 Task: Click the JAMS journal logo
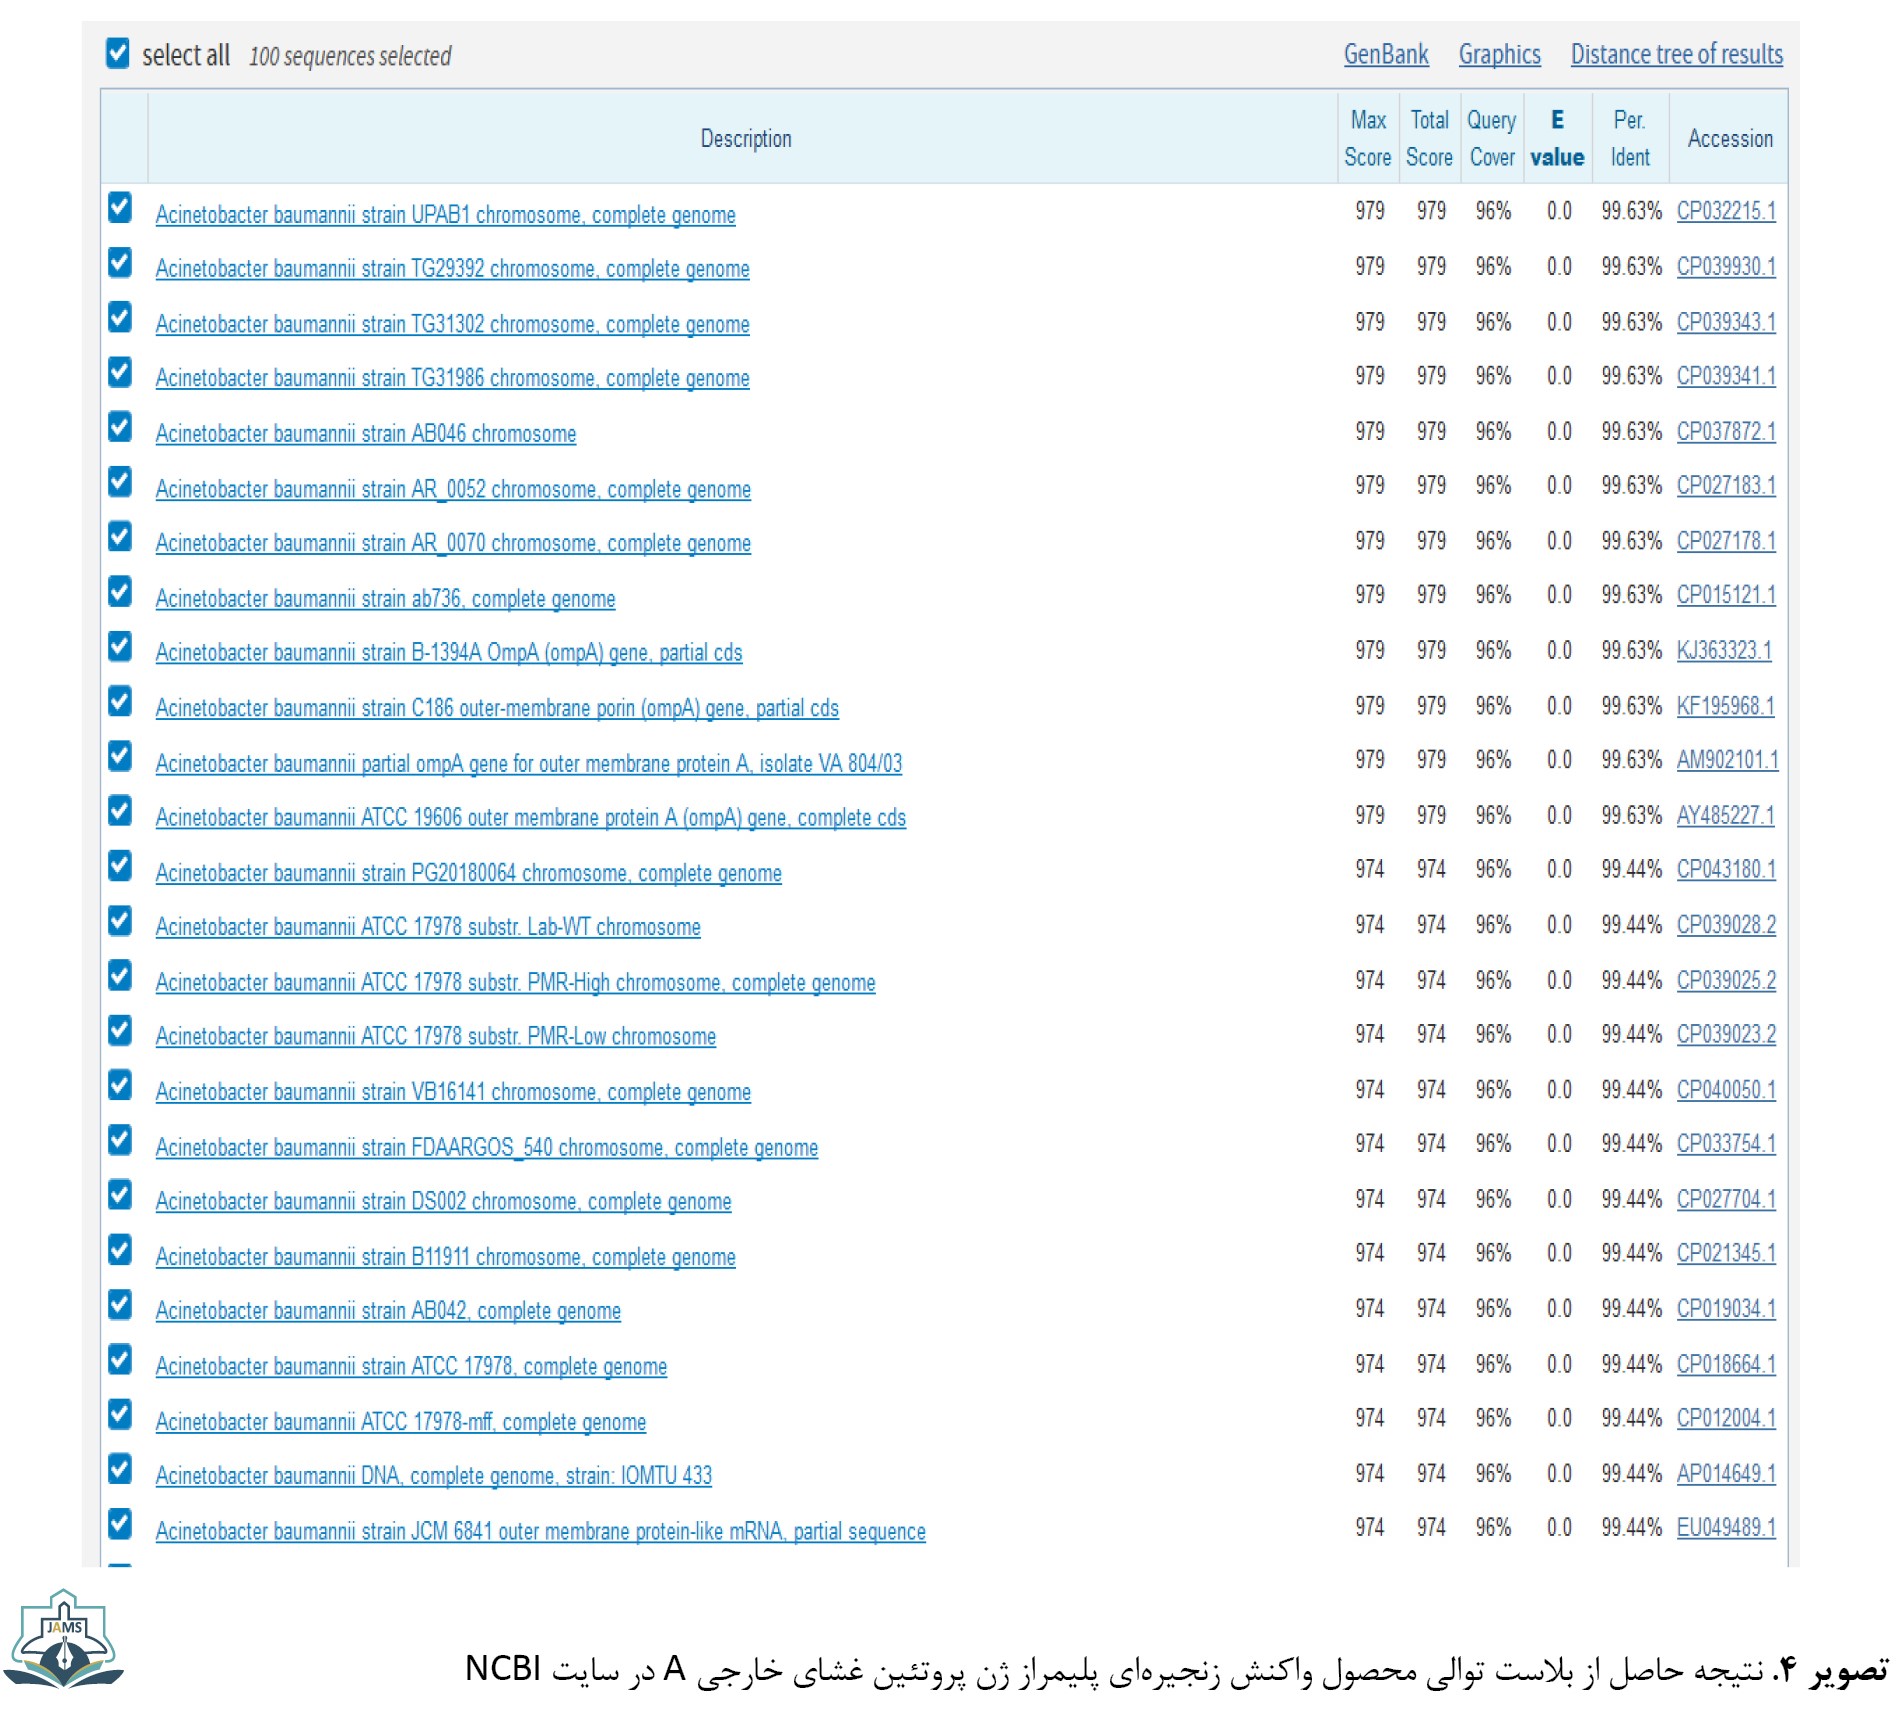tap(64, 1640)
